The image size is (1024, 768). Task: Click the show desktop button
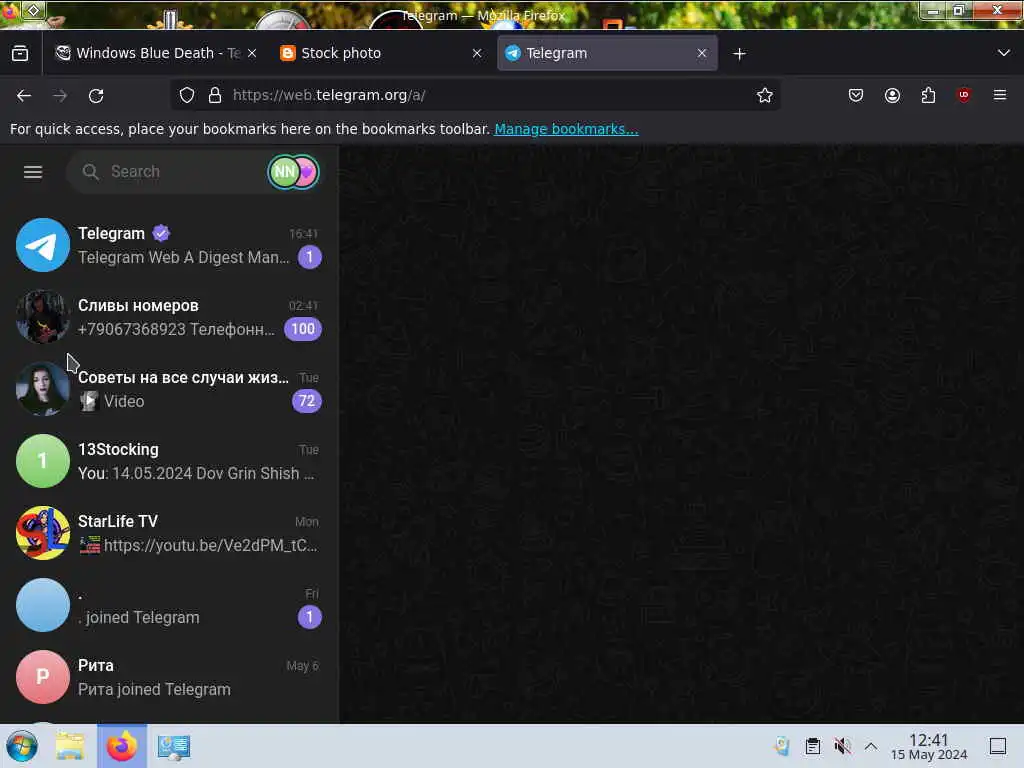(998, 746)
